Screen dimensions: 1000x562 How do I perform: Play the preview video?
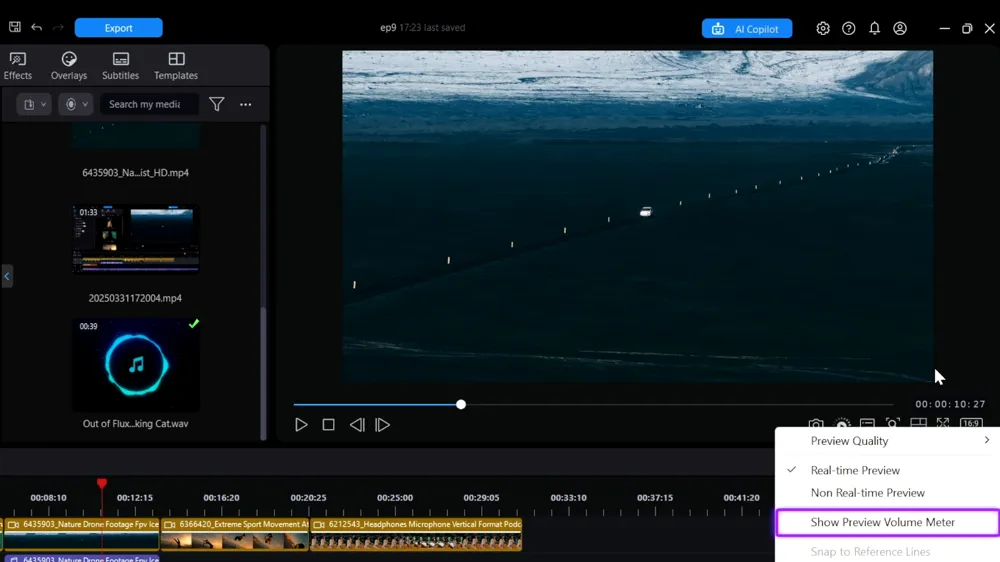click(x=301, y=425)
